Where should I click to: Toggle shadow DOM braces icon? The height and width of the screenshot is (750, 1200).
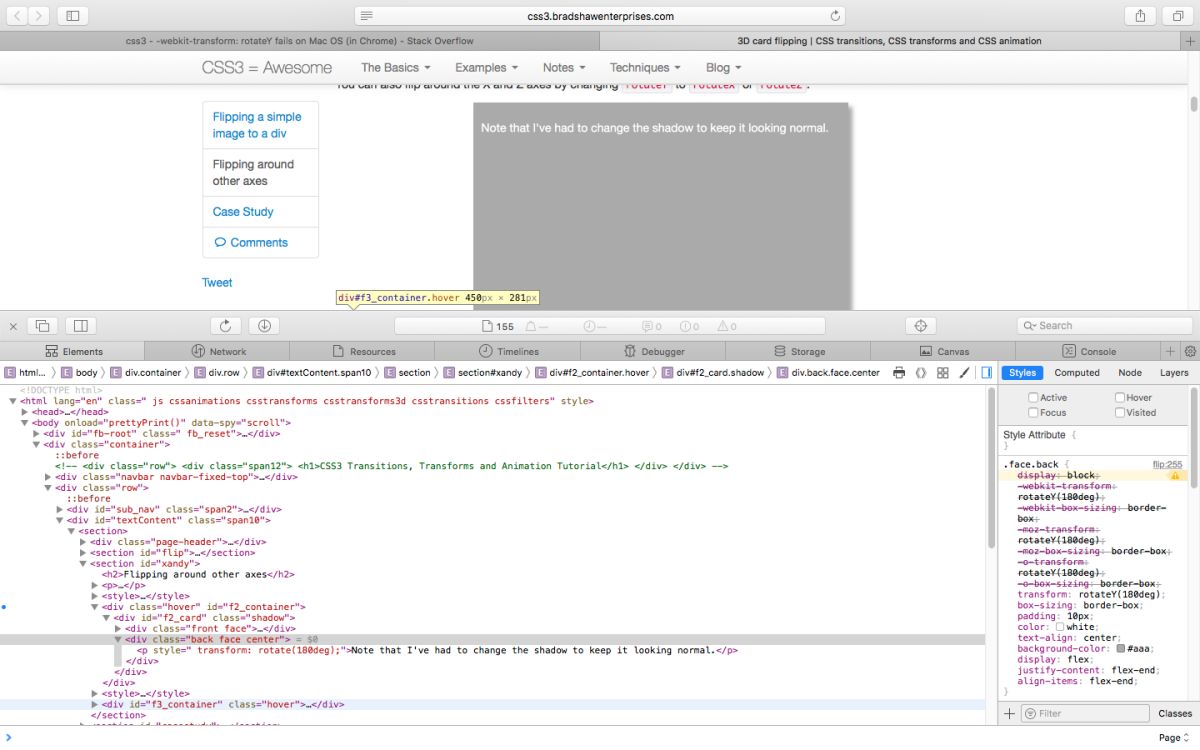[920, 373]
